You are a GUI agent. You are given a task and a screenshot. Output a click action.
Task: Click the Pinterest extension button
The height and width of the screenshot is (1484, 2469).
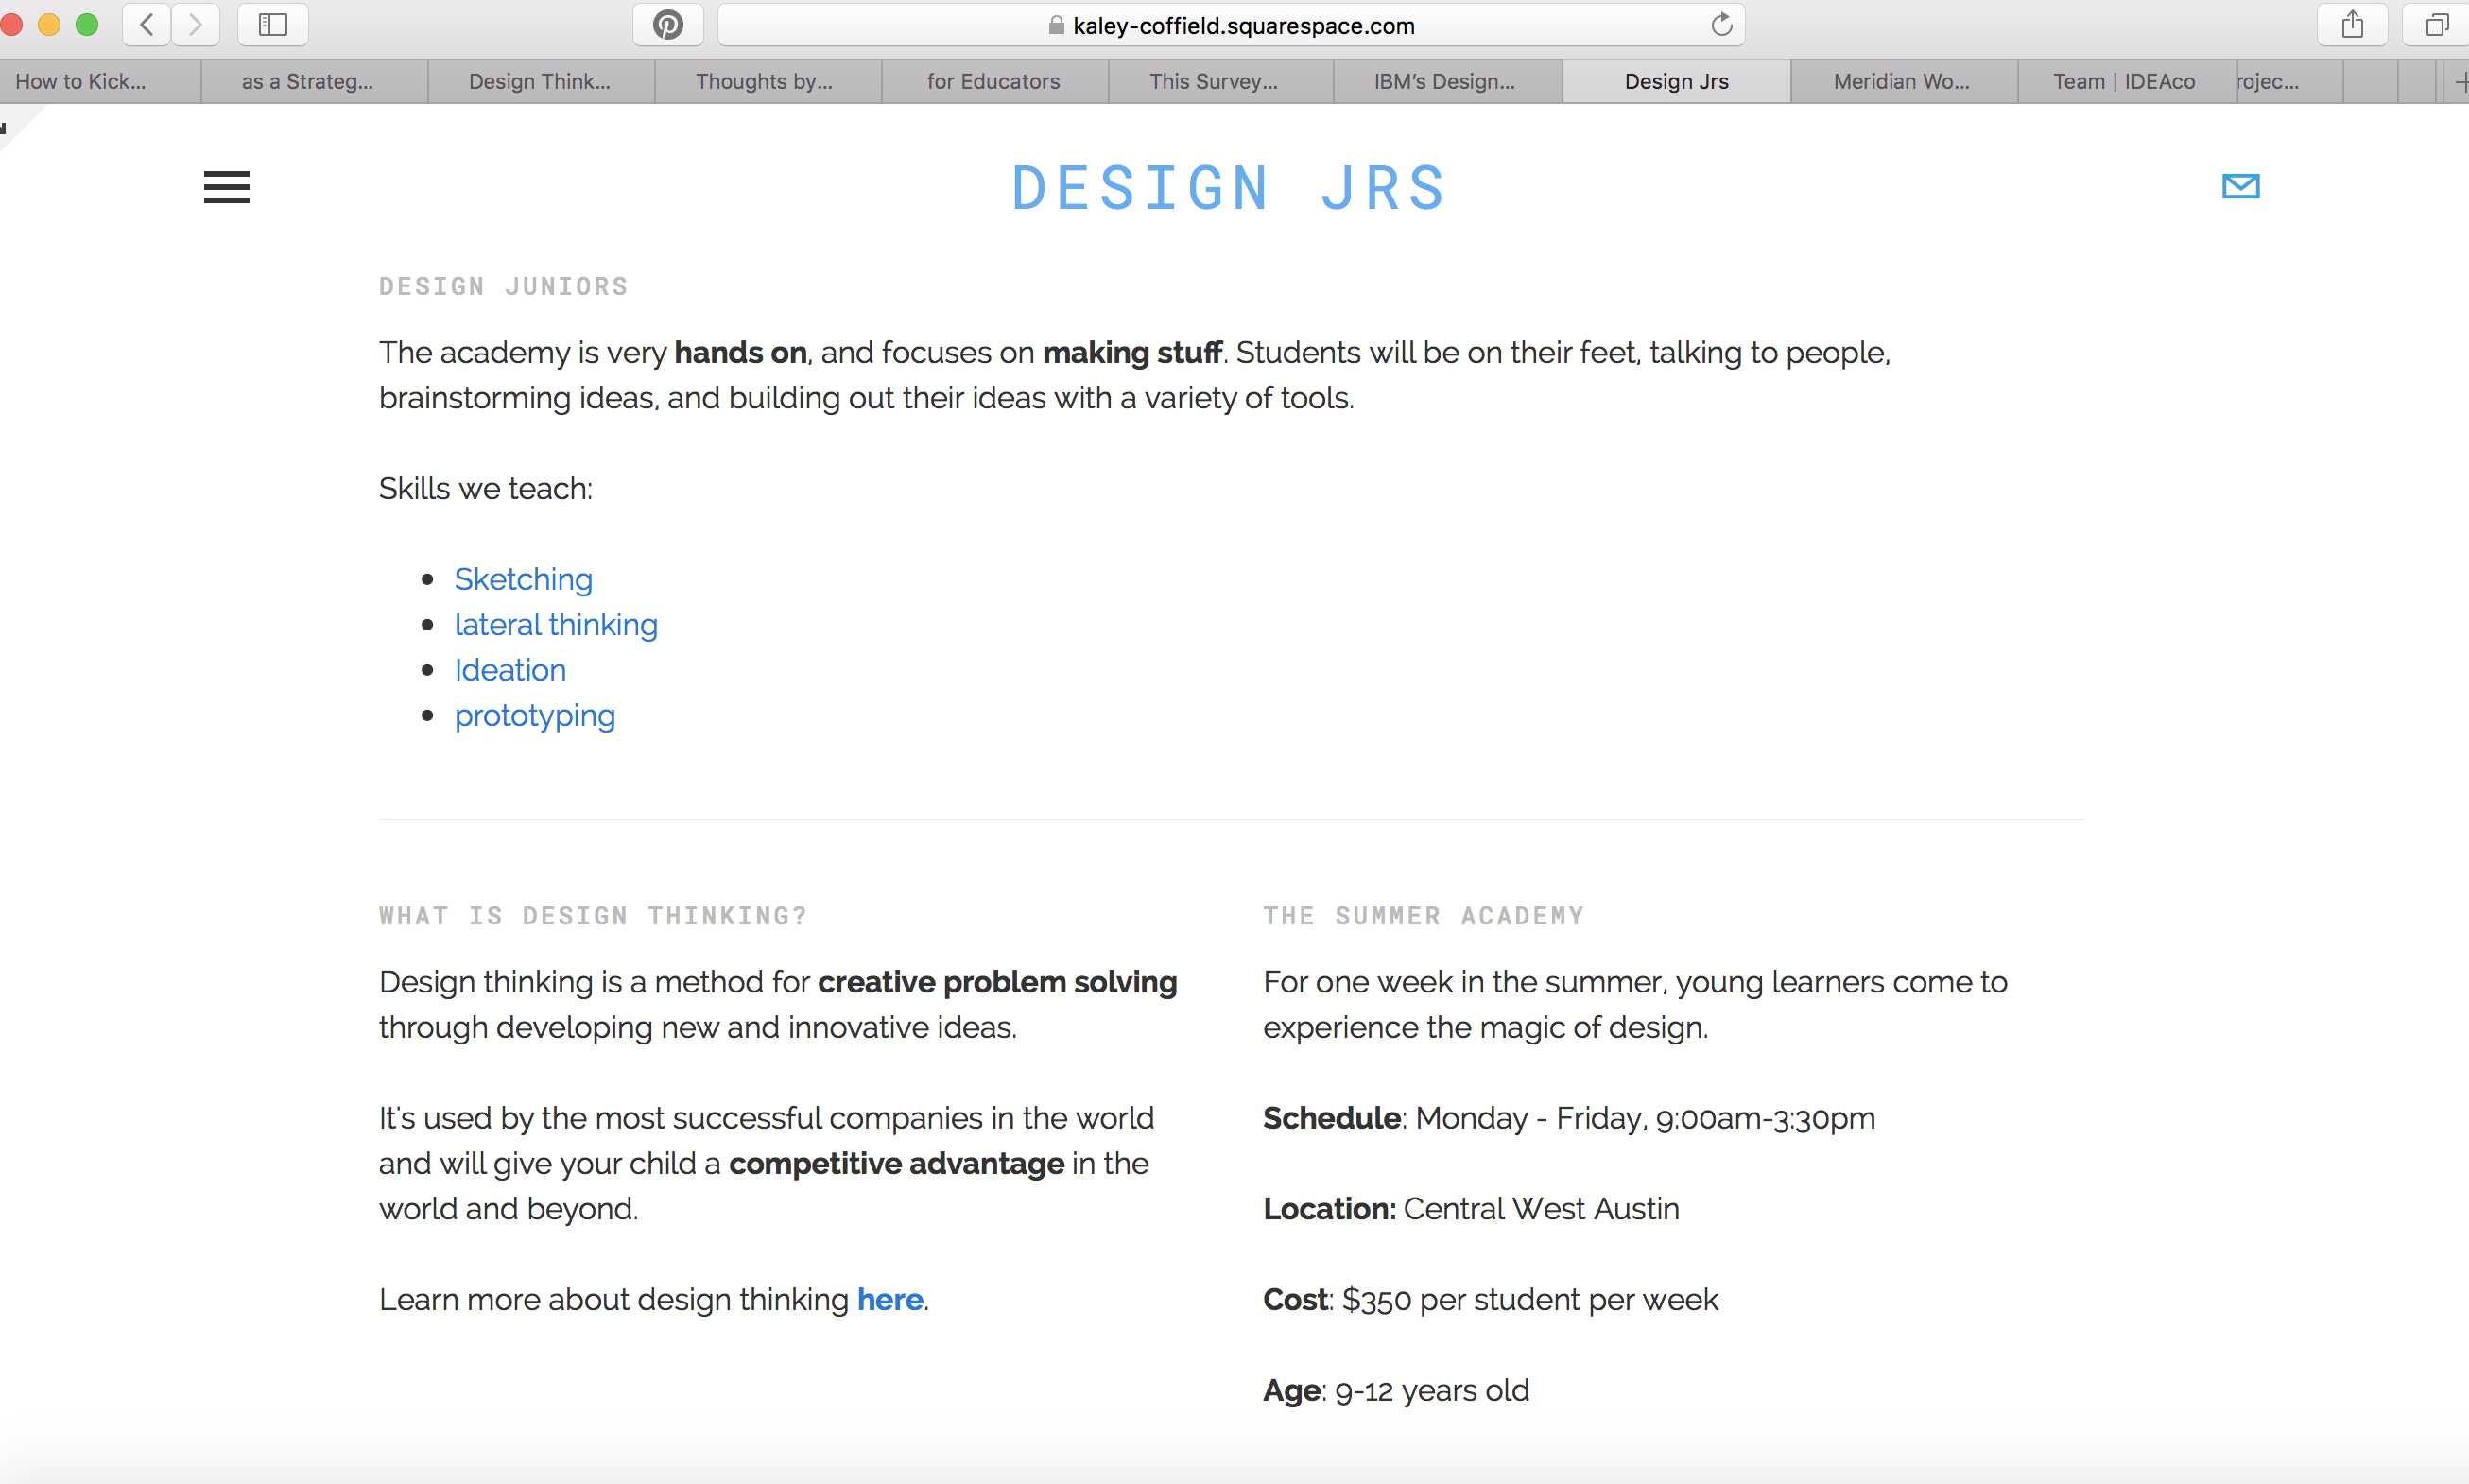[x=668, y=25]
